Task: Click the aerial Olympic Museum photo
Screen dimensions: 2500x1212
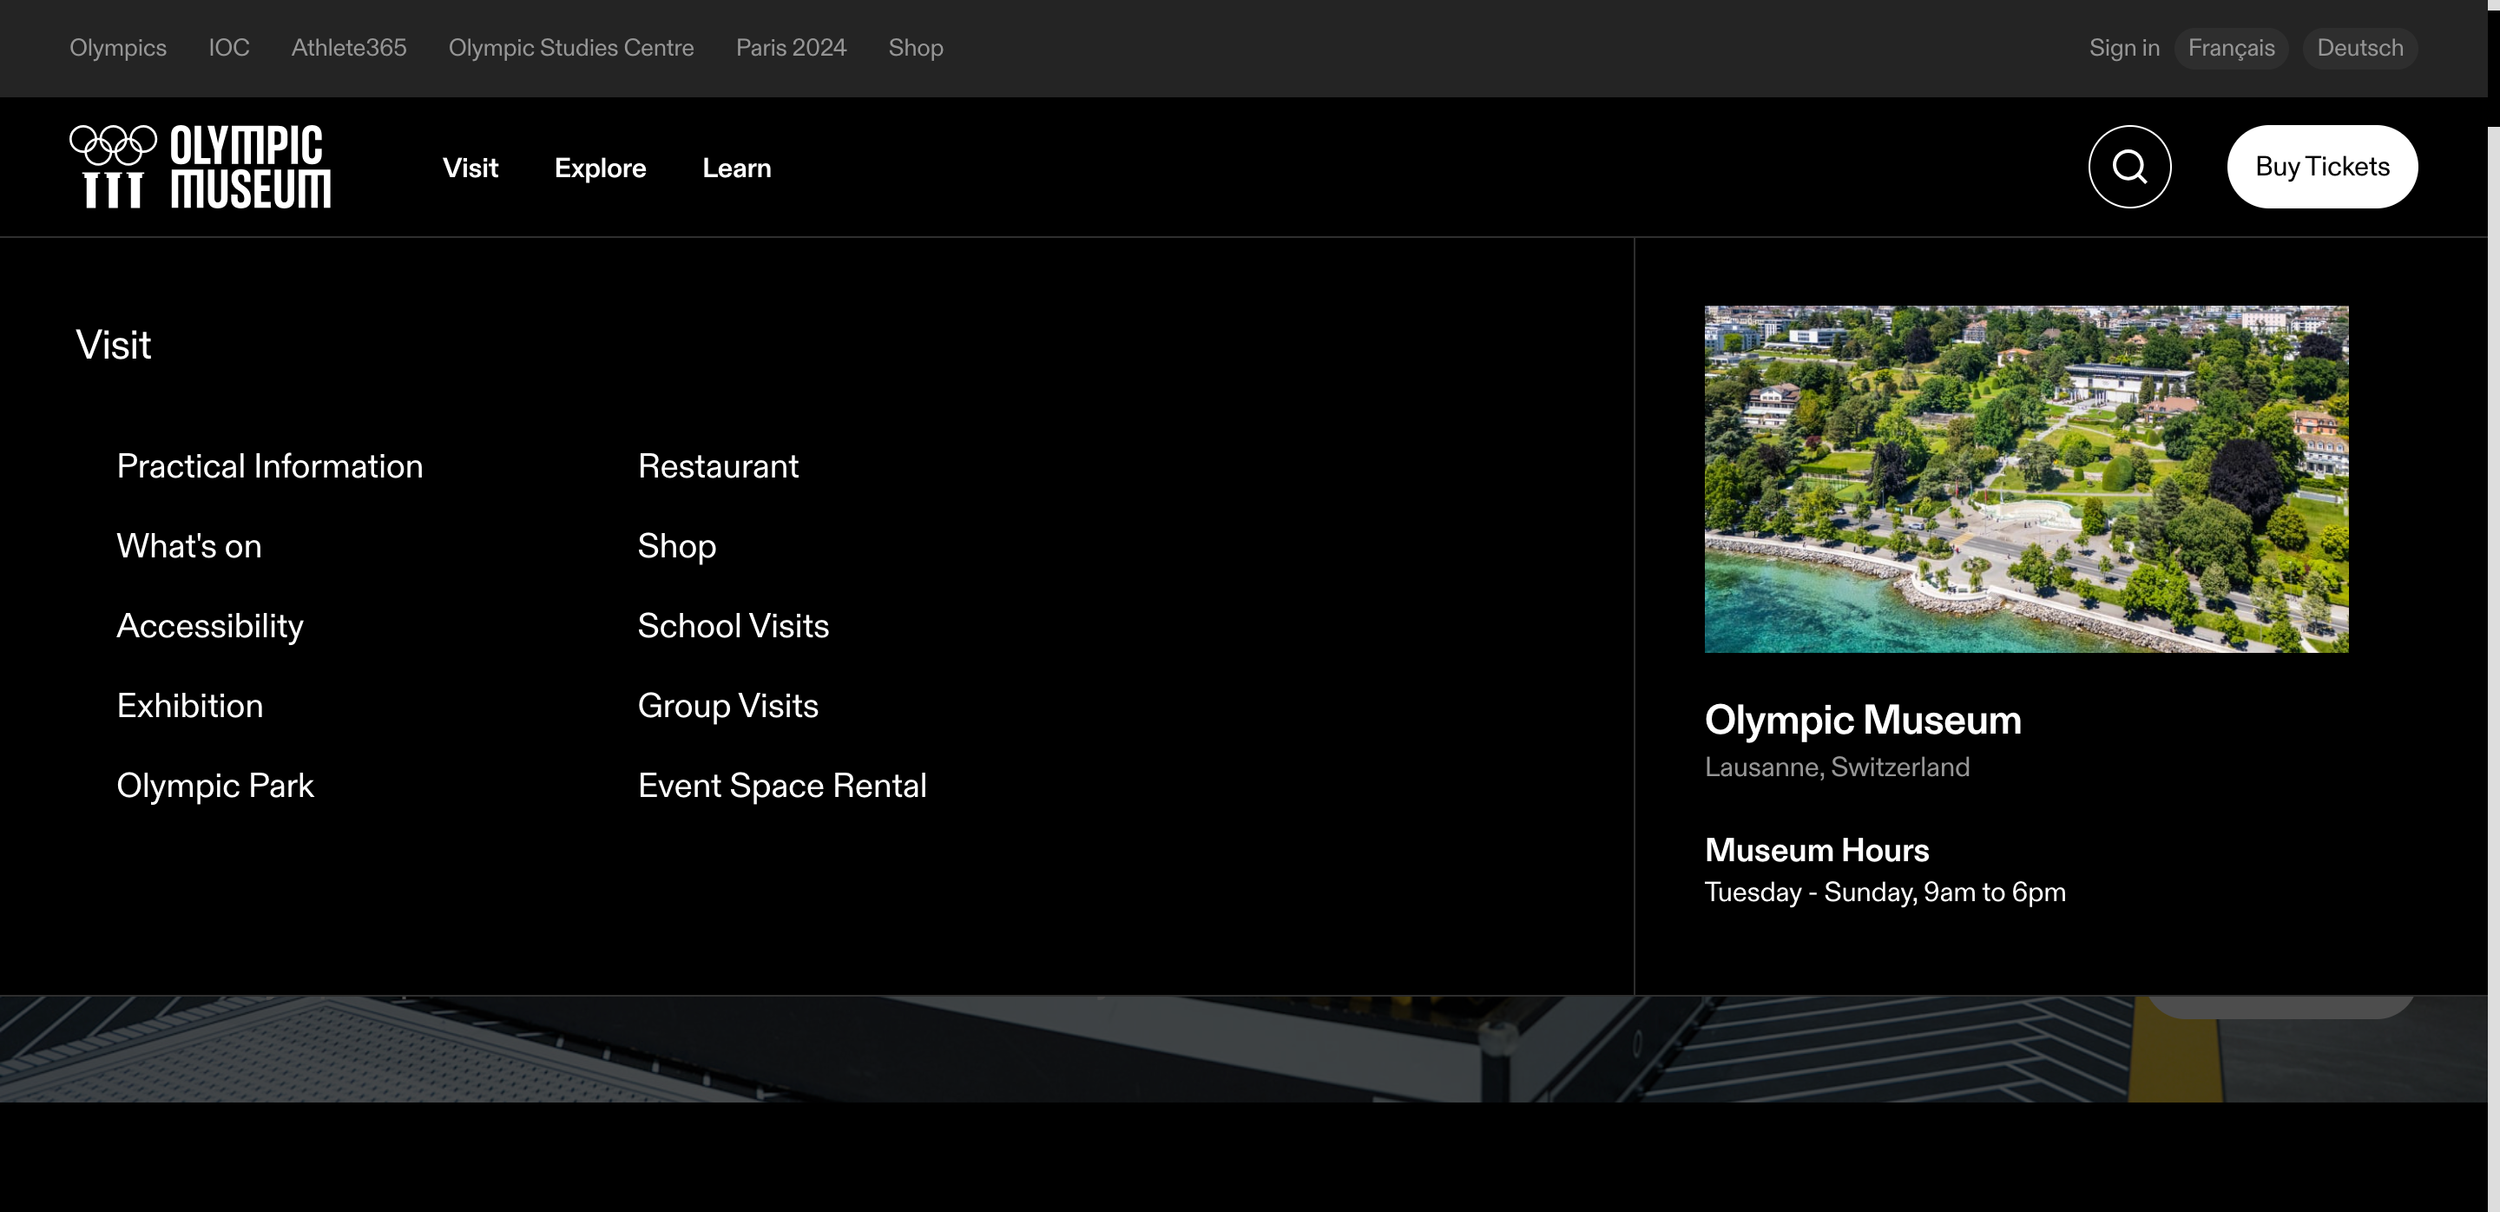Action: coord(2025,479)
